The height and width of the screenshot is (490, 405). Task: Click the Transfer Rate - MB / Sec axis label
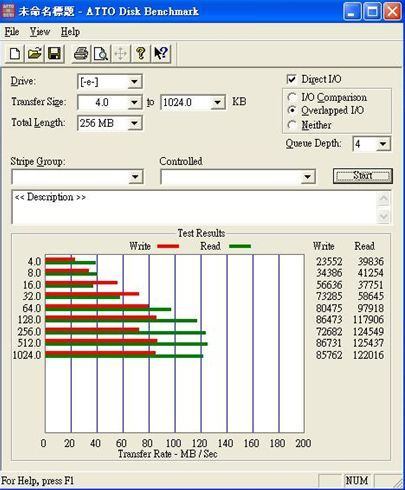click(x=167, y=454)
